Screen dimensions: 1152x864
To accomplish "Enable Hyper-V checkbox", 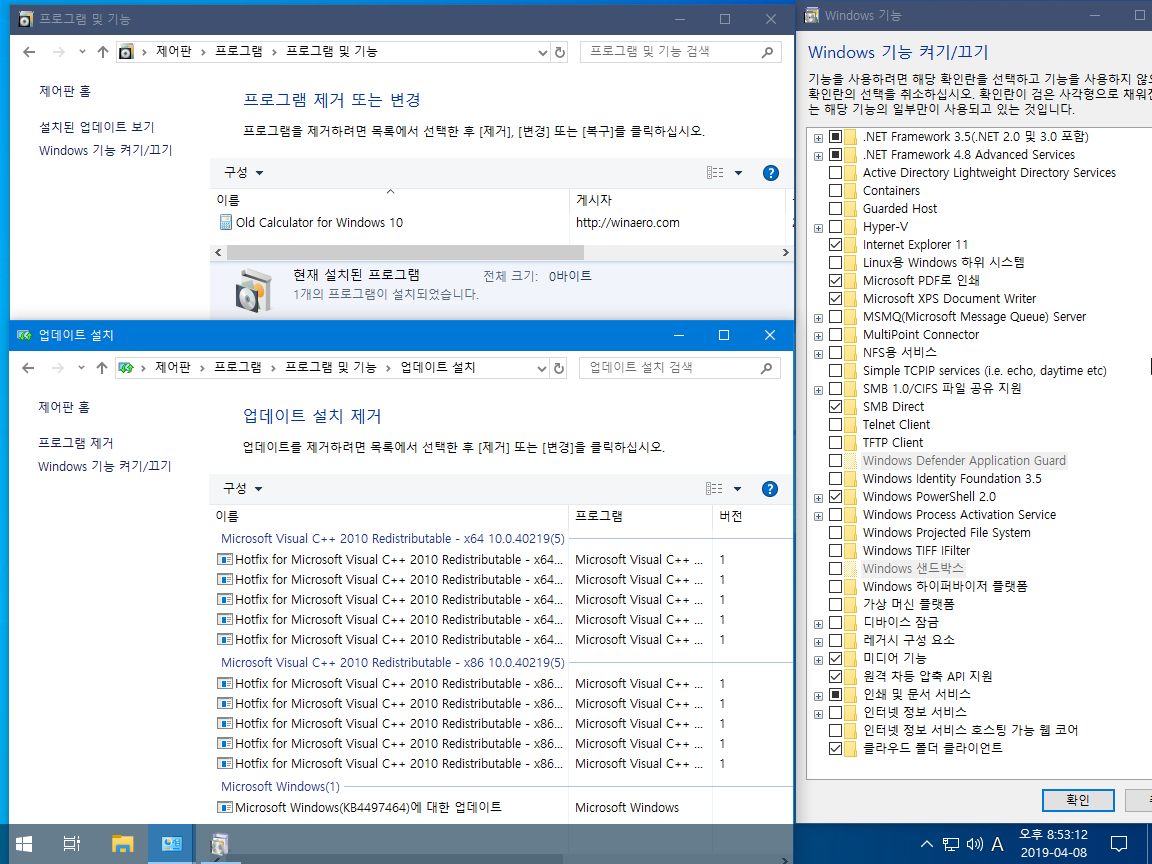I will [835, 226].
